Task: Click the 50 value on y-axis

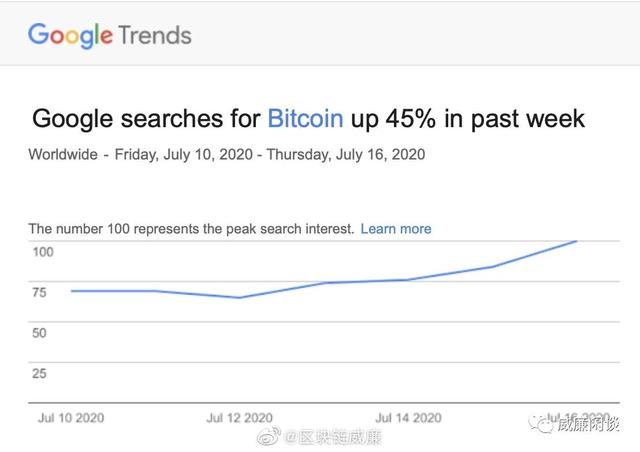Action: (39, 333)
